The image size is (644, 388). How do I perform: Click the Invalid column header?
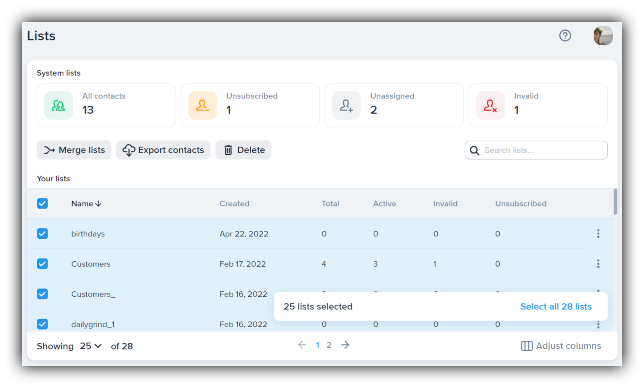coord(445,203)
